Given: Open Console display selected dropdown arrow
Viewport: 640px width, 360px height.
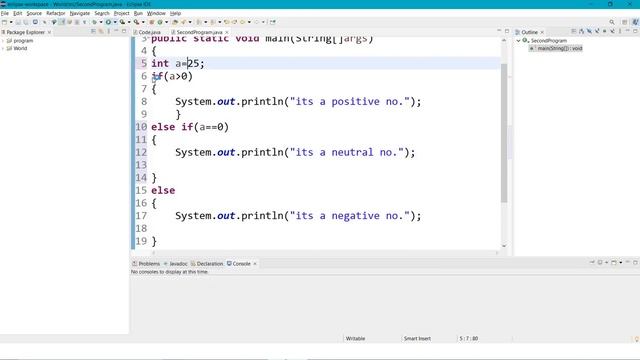Looking at the screenshot, I should 607,262.
